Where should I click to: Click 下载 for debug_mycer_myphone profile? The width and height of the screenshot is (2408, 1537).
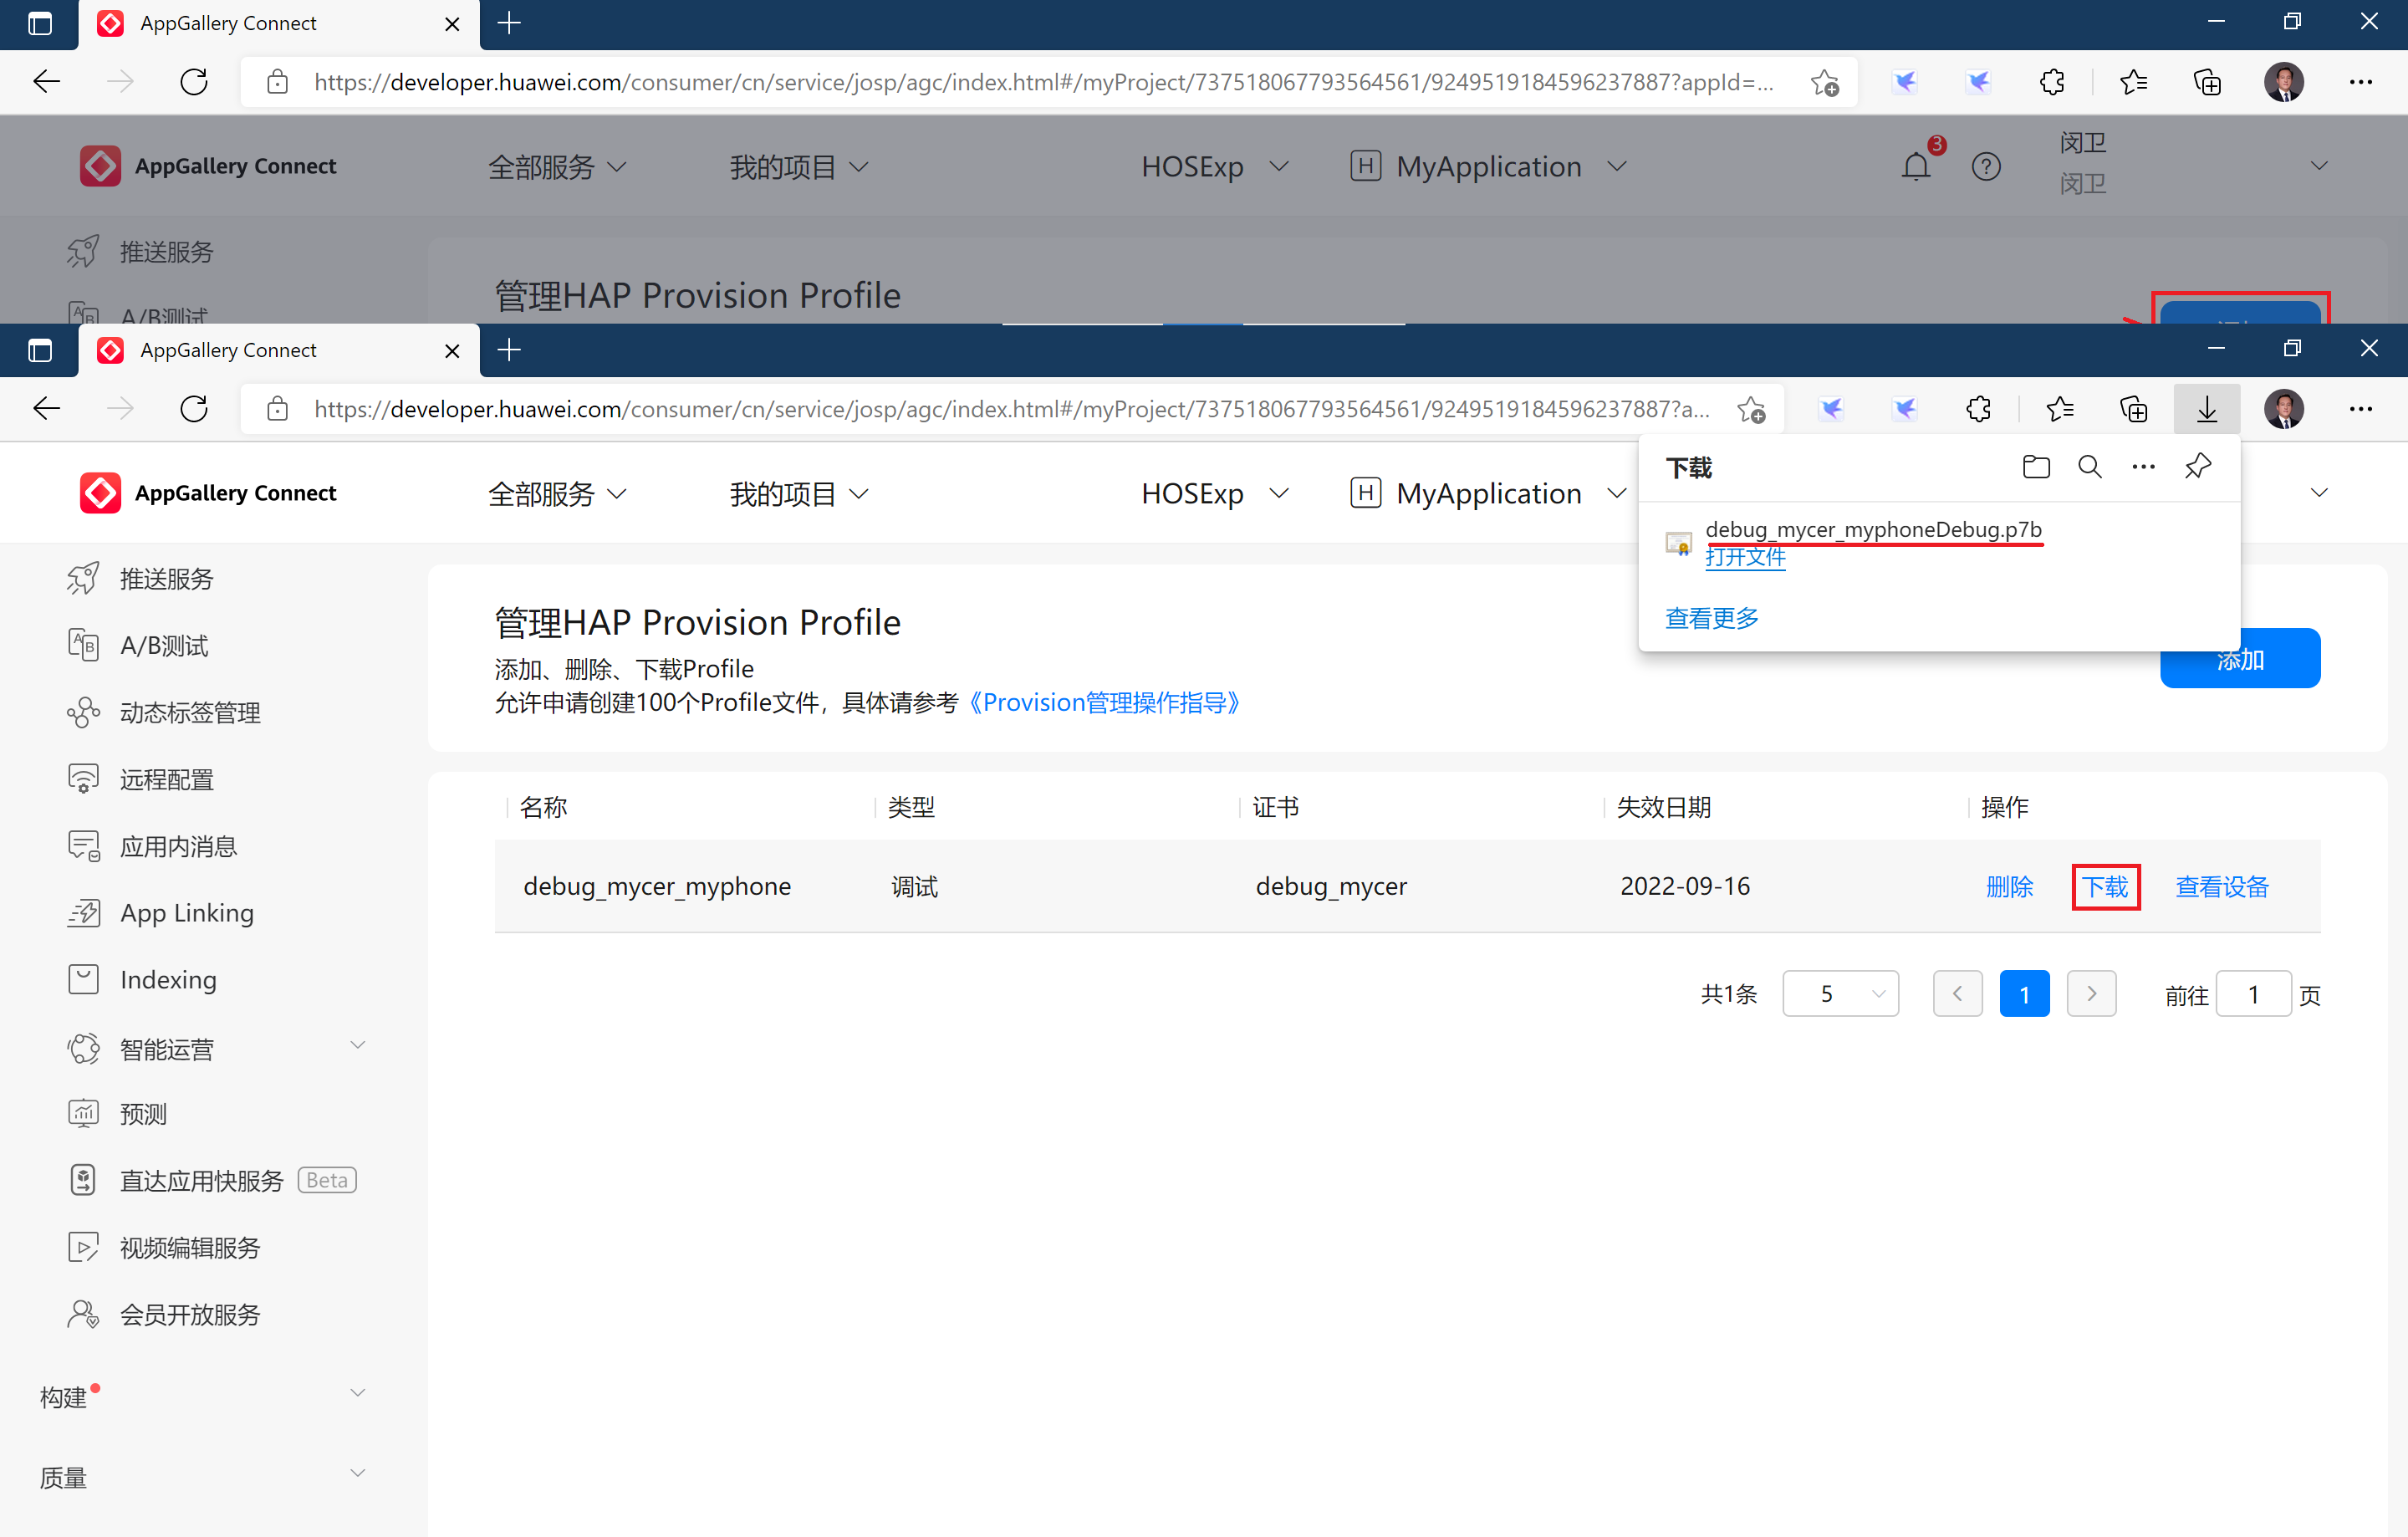tap(2105, 887)
